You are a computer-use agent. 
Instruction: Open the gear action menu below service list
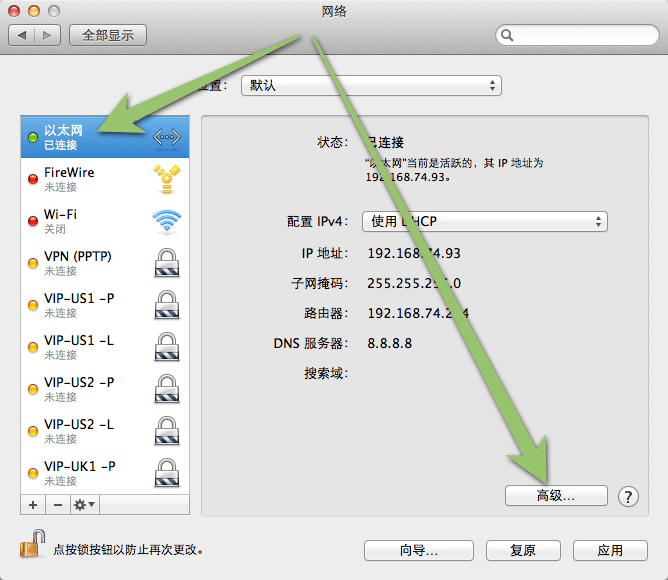coord(84,505)
